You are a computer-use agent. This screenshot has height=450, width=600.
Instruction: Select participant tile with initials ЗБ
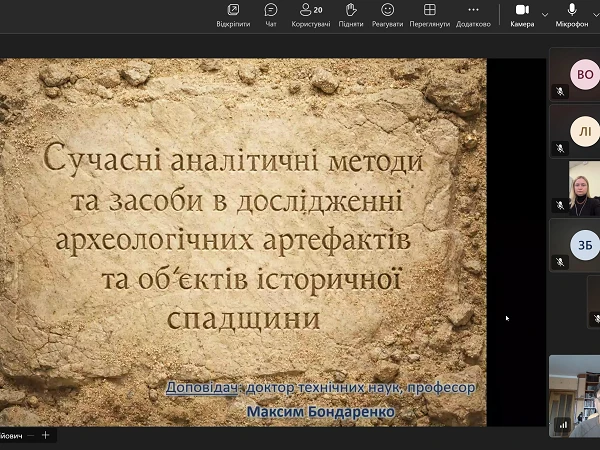(583, 244)
